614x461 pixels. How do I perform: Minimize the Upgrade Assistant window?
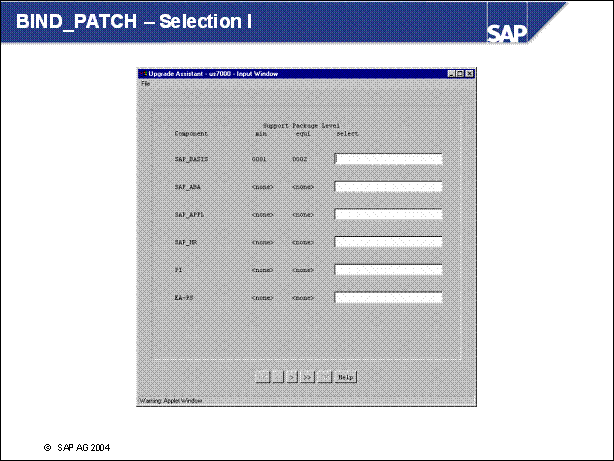(x=452, y=74)
